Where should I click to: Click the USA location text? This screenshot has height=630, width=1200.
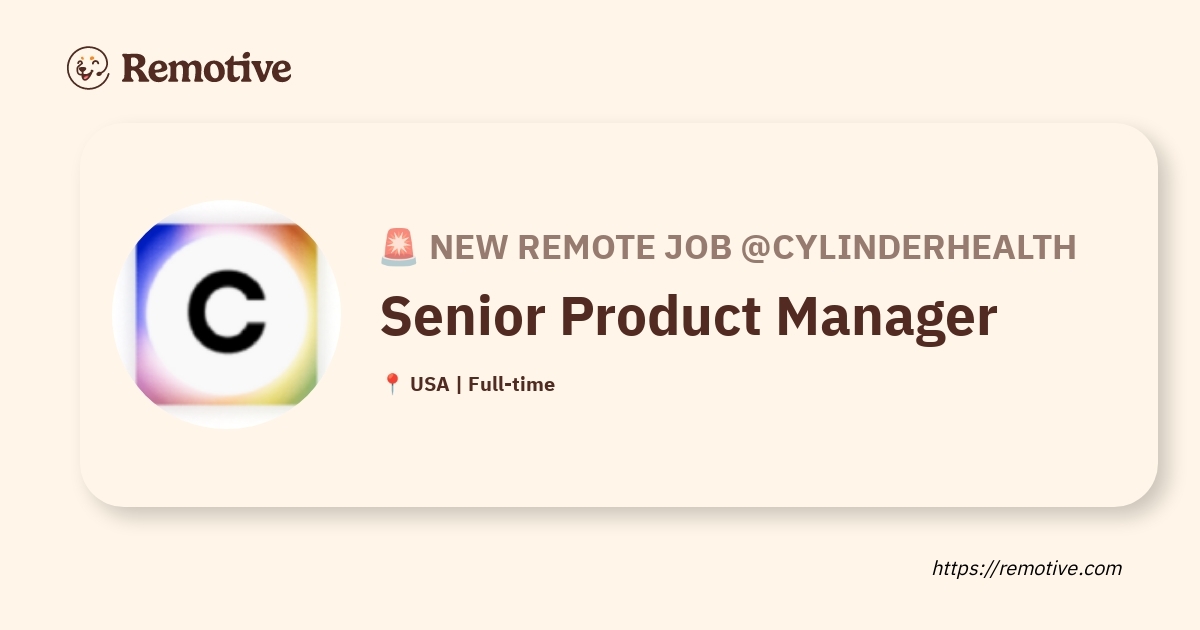click(429, 384)
